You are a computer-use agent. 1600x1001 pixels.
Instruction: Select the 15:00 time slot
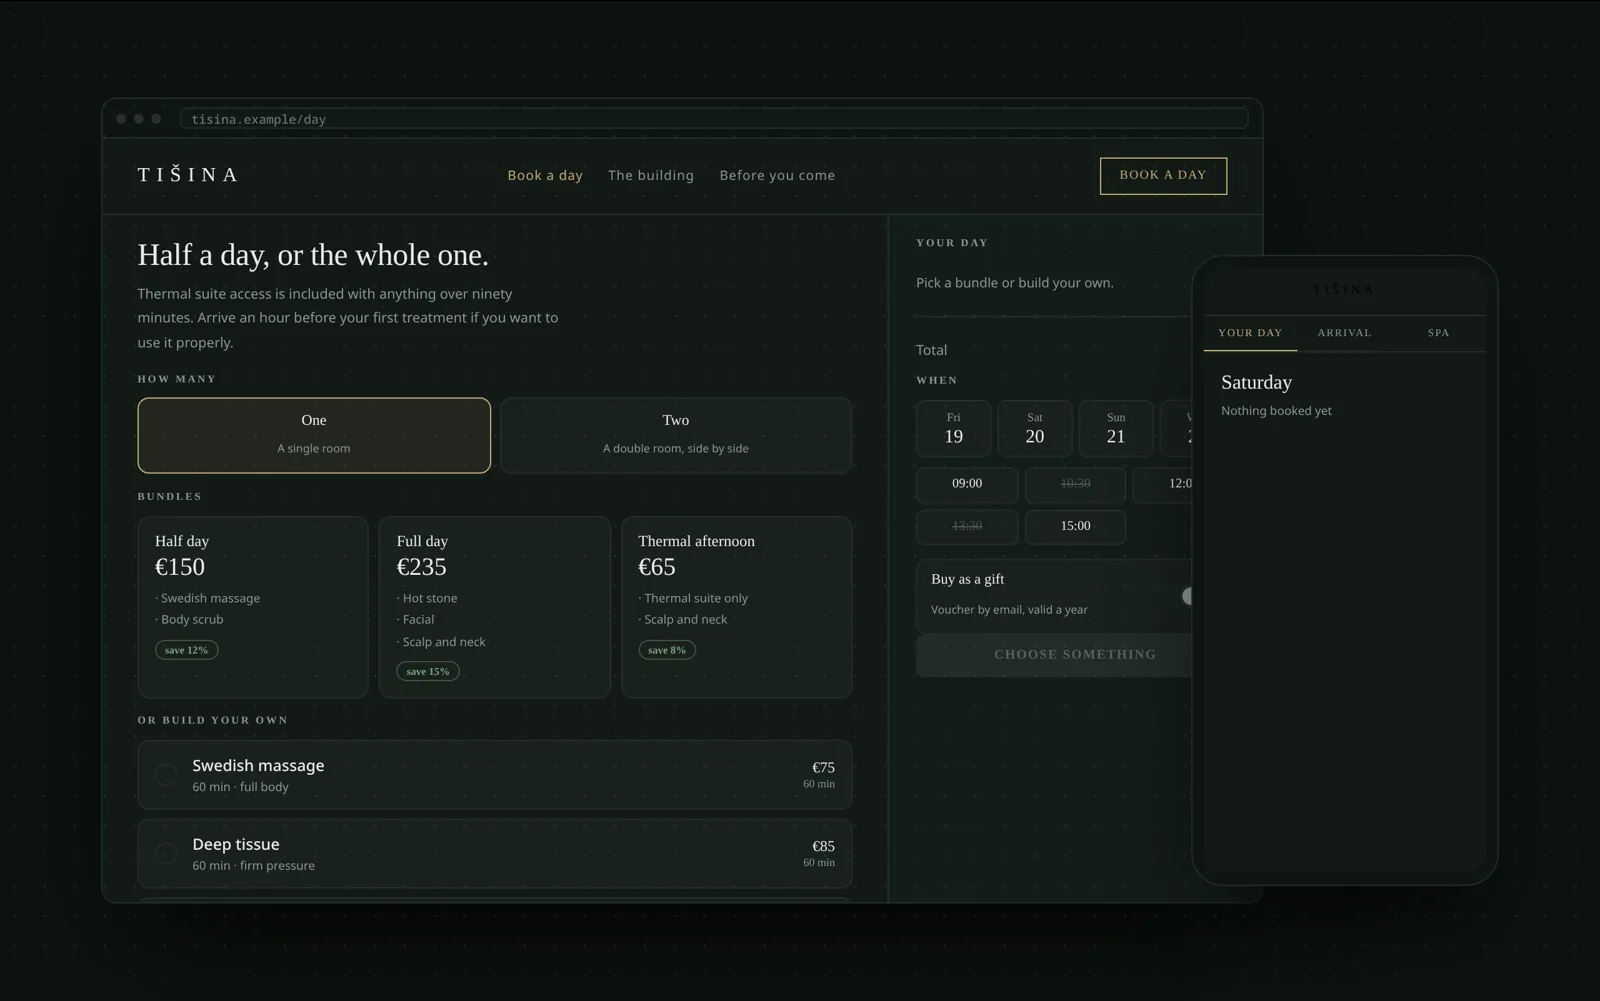(1075, 526)
